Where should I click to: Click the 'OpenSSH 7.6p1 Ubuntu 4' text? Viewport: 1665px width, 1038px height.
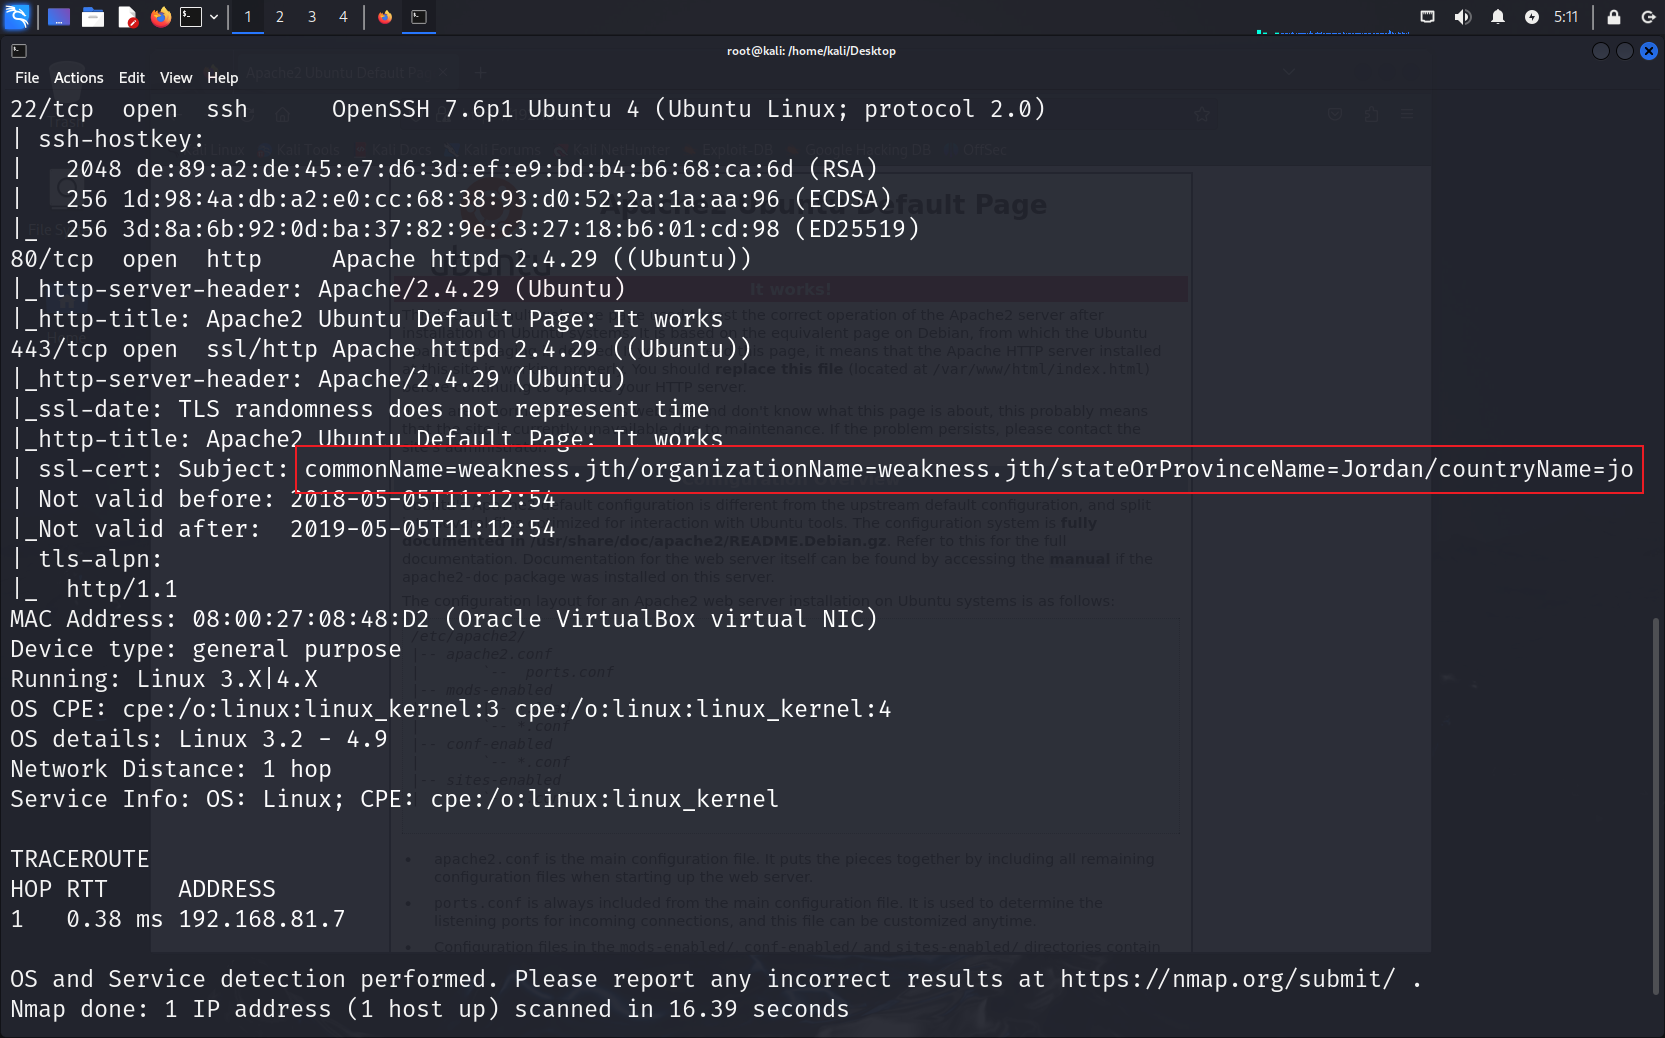pyautogui.click(x=485, y=109)
